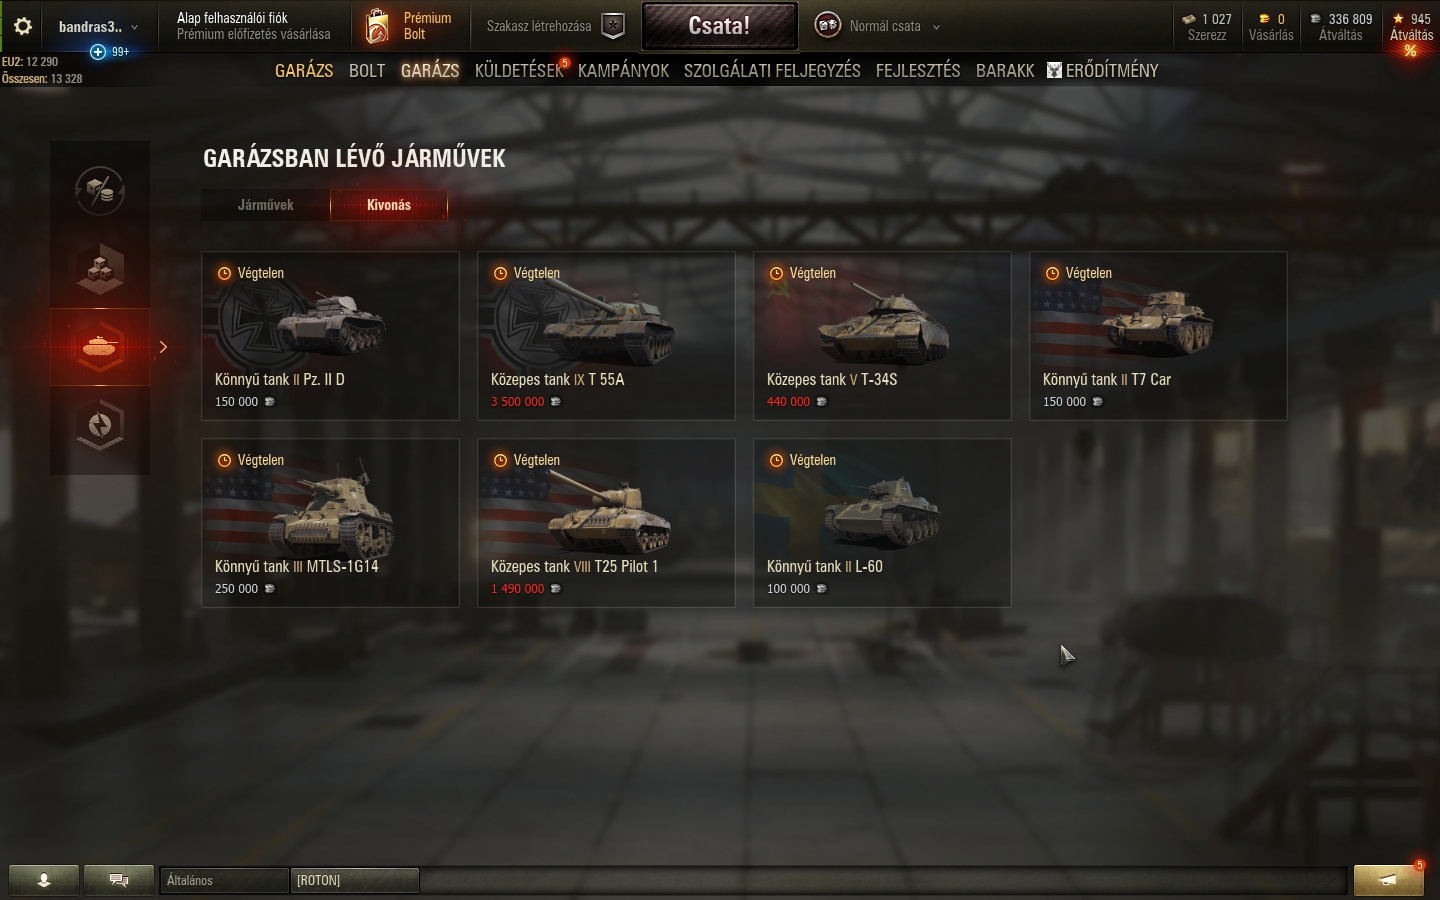Open the storage crates sidebar icon

coord(100,268)
